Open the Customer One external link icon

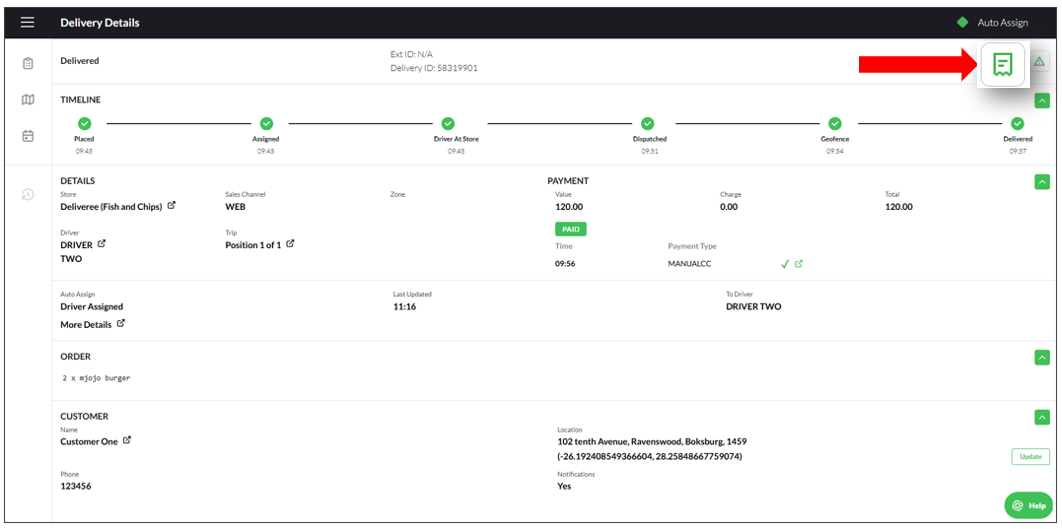pyautogui.click(x=127, y=440)
